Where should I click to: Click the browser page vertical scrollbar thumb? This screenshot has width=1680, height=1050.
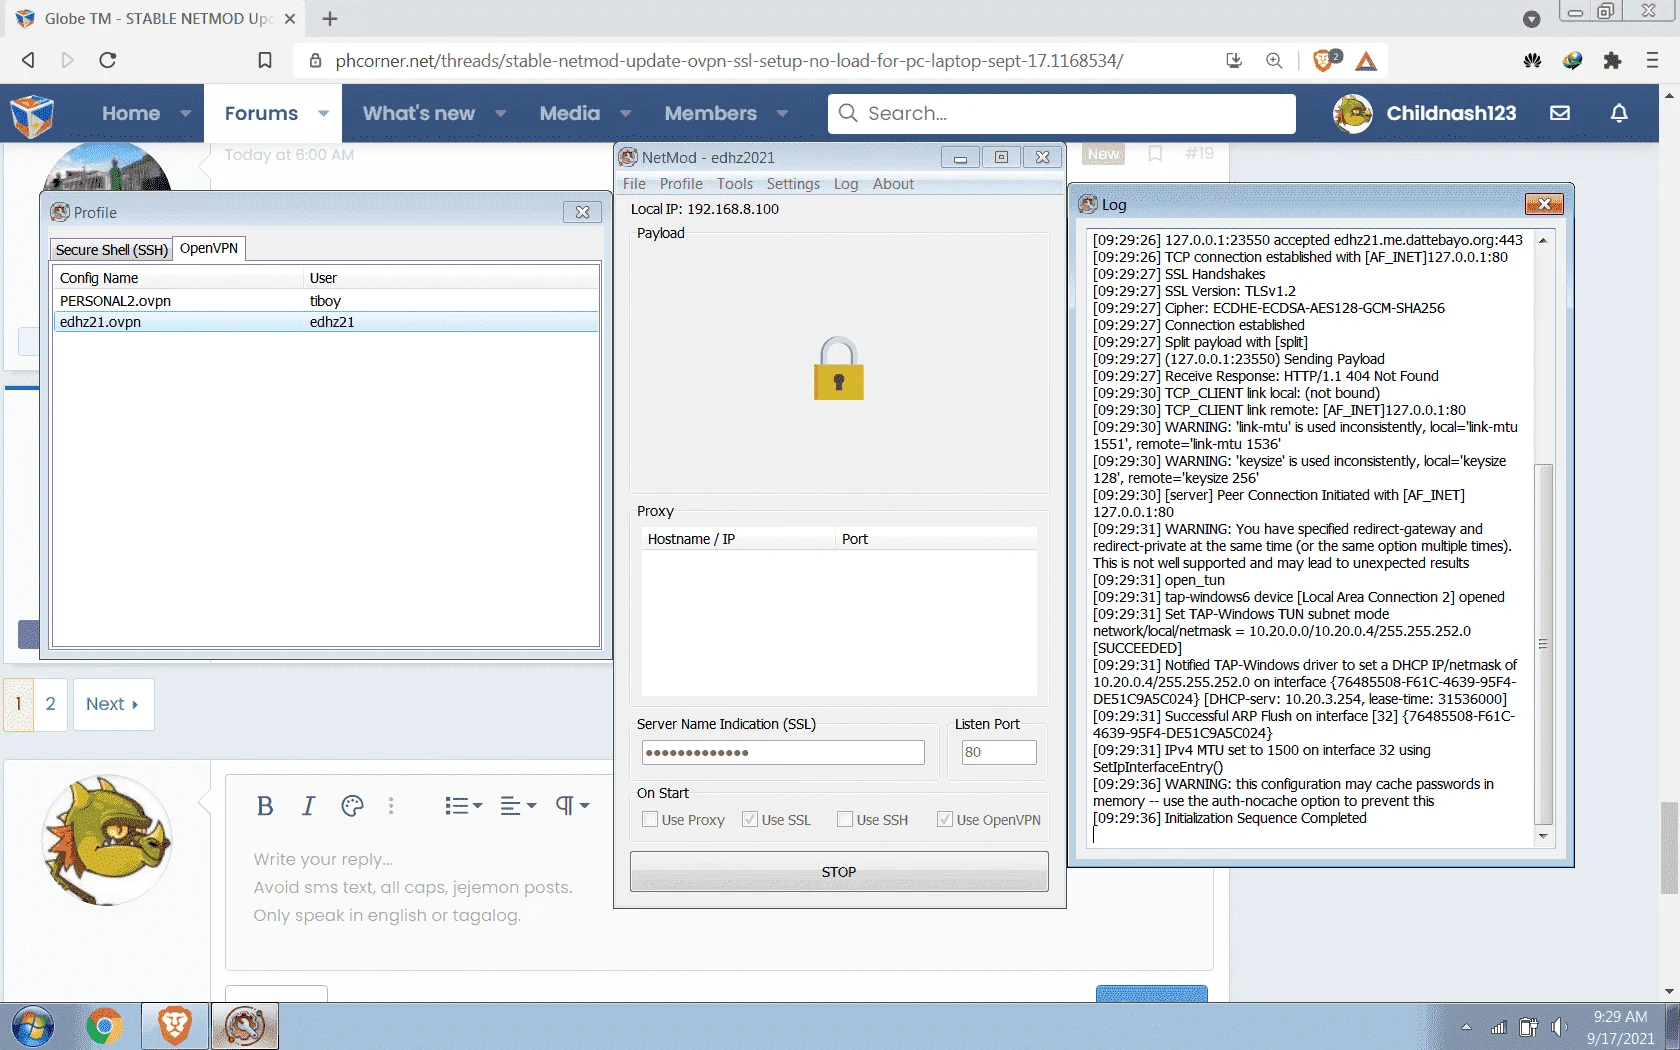(1669, 848)
